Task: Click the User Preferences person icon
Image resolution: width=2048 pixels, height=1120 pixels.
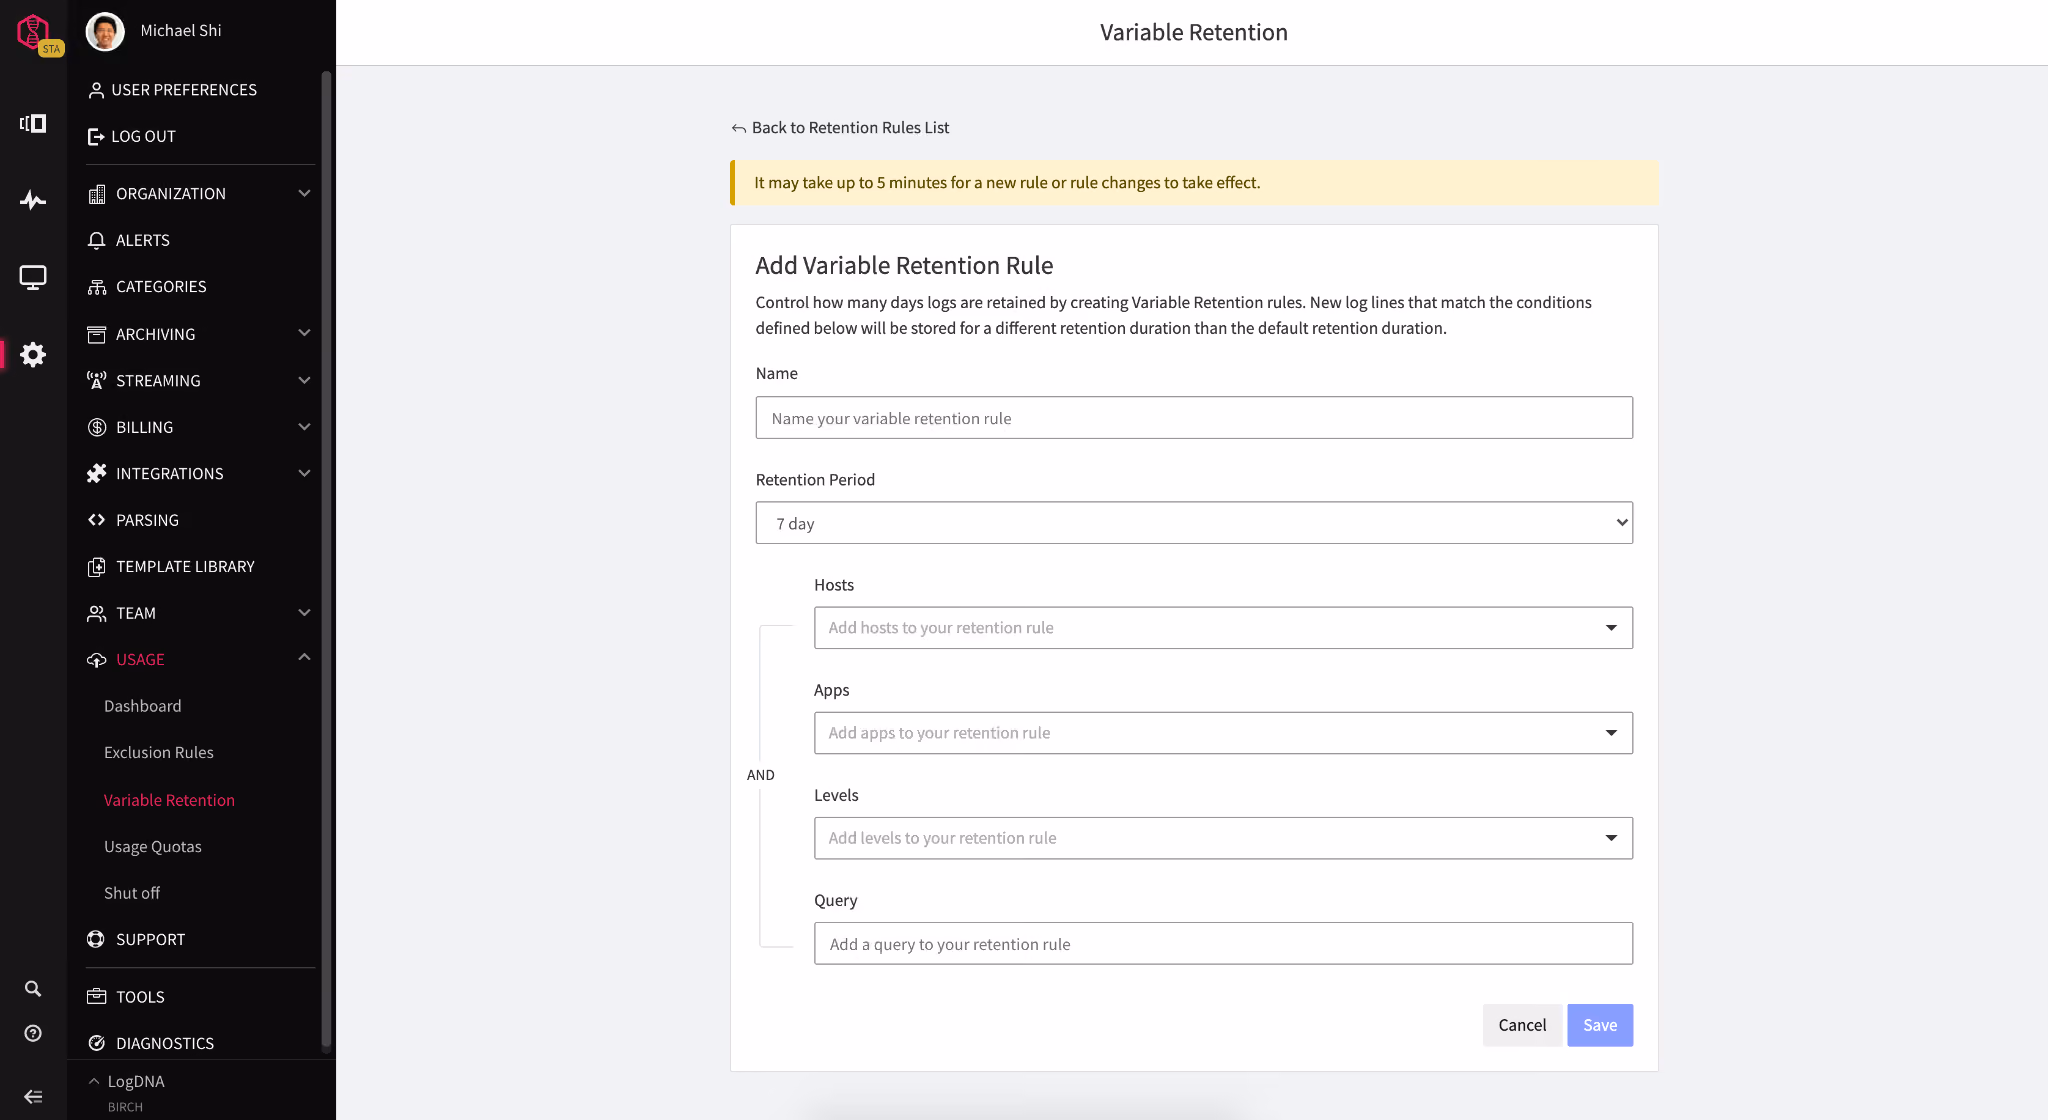Action: (96, 90)
